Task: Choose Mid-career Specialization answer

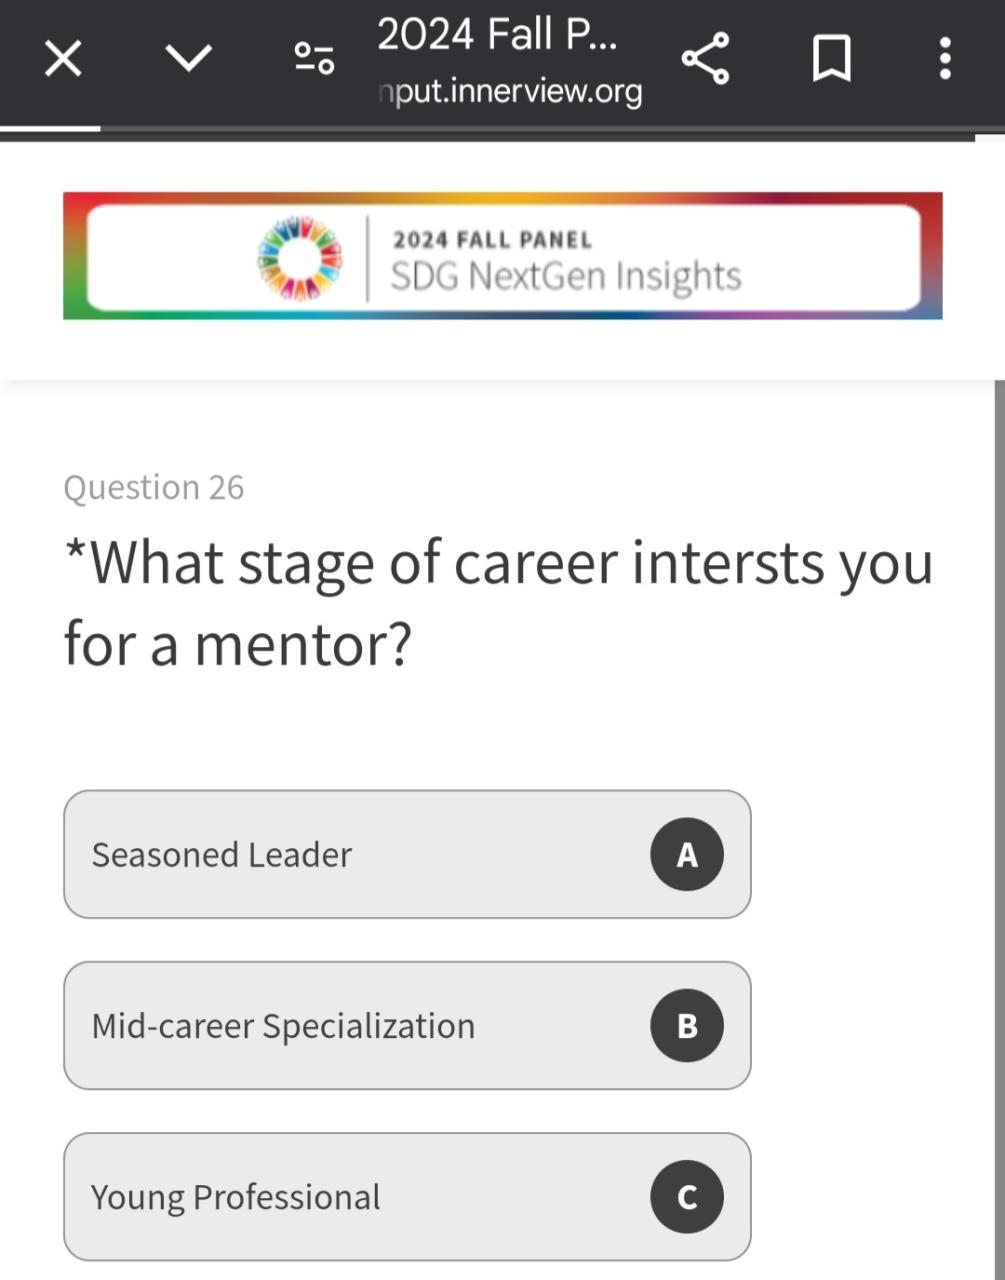Action: click(350, 1026)
